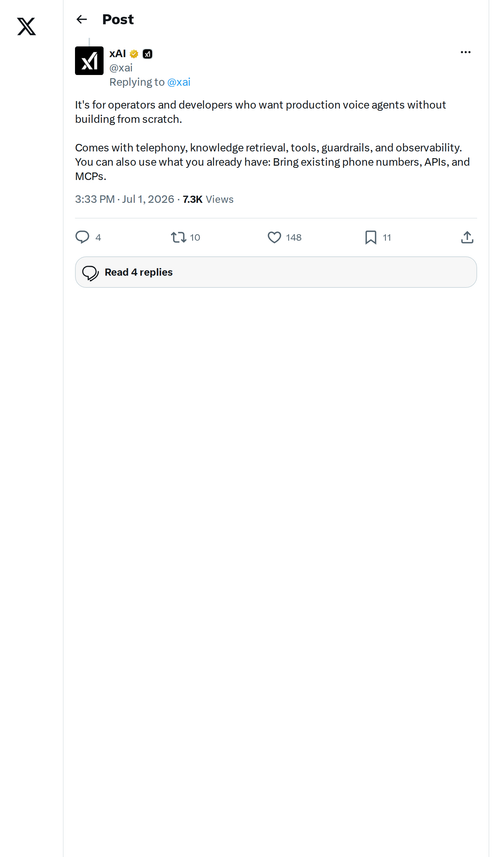The height and width of the screenshot is (857, 500).
Task: Open the 3:33 PM · Jul 1, 2026 timestamp
Action: pyautogui.click(x=125, y=199)
